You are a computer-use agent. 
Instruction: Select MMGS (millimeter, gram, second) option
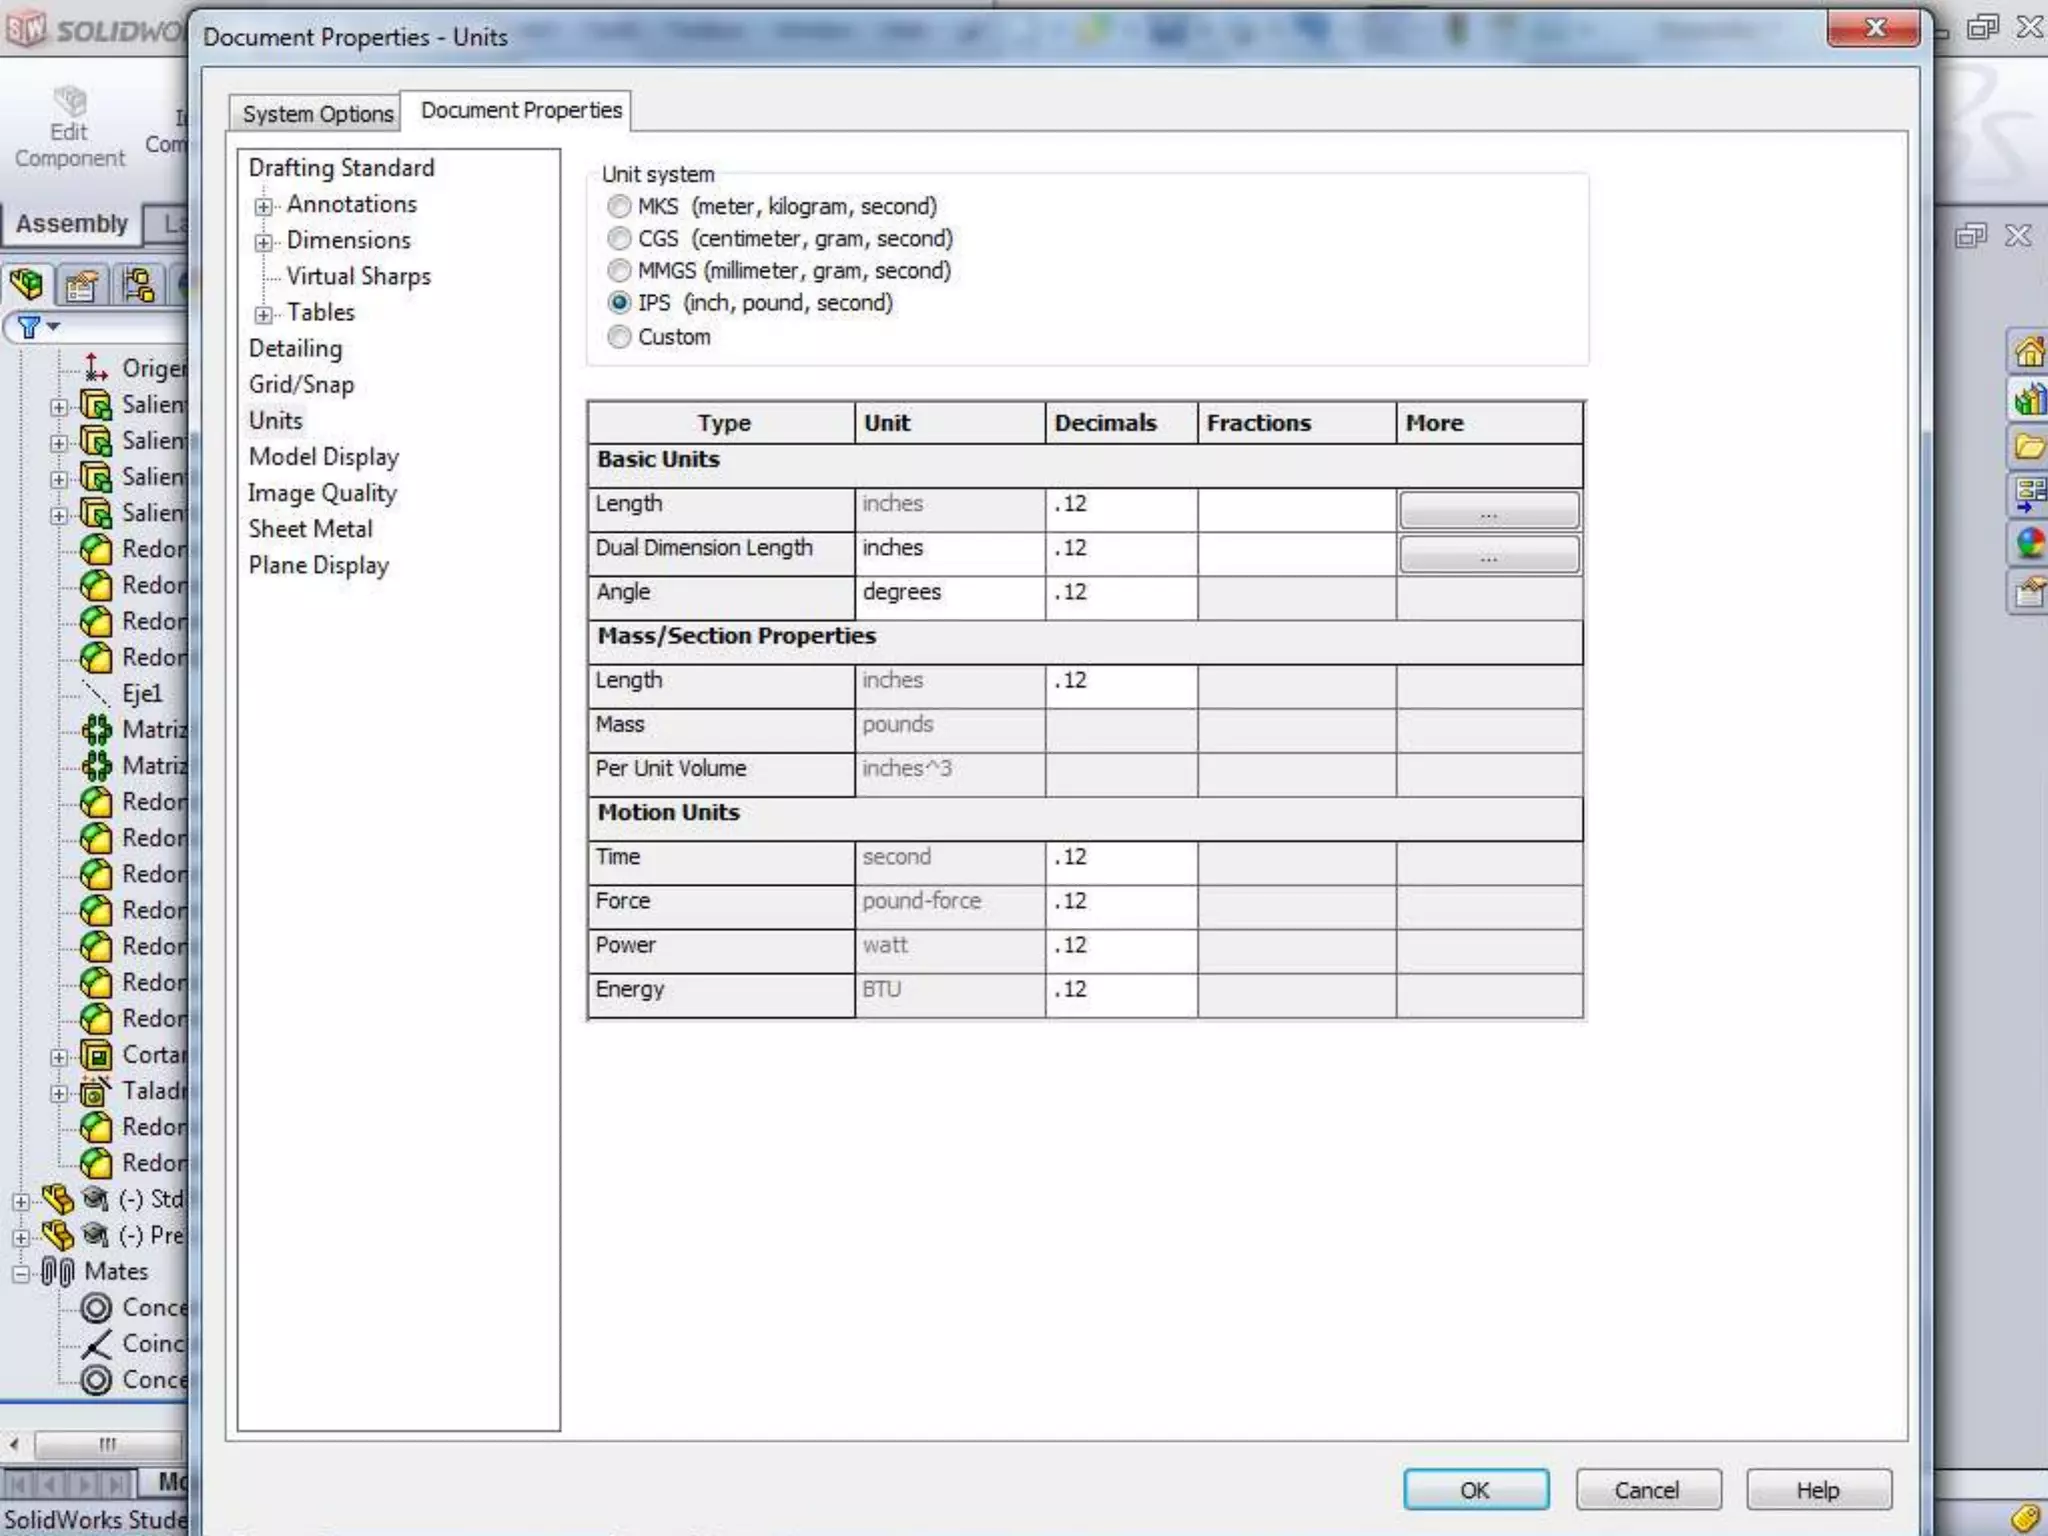click(619, 270)
